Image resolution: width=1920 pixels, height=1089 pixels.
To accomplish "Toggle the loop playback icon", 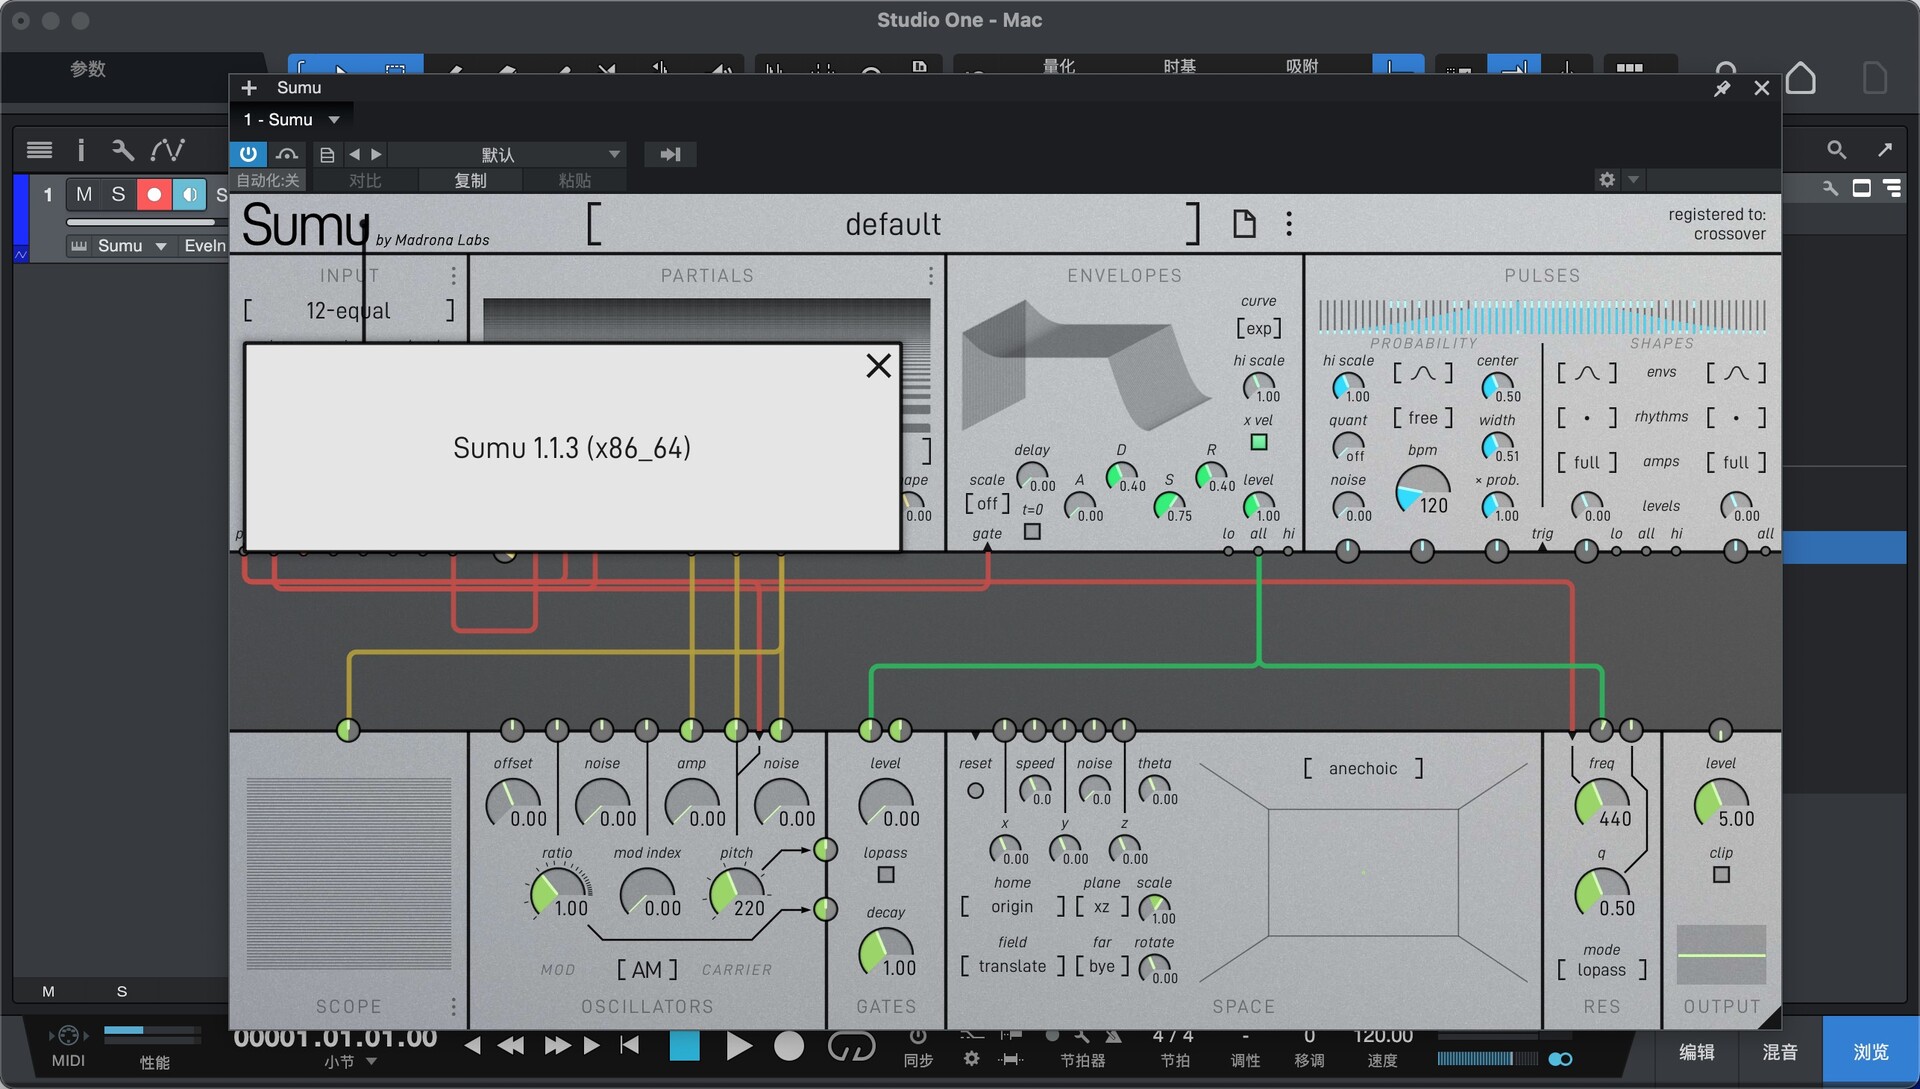I will click(851, 1046).
